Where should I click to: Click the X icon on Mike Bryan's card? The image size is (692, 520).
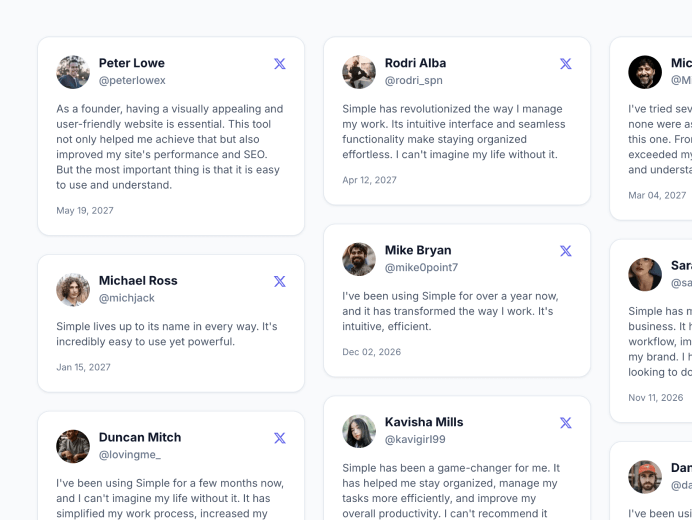click(x=566, y=251)
